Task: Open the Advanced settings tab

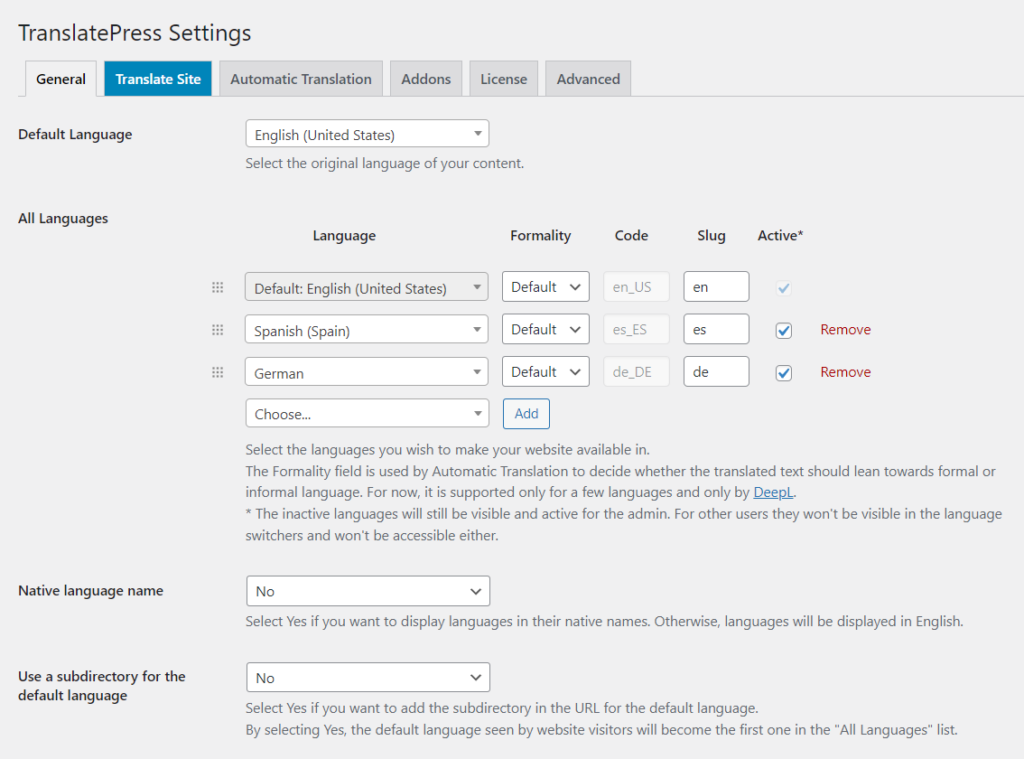Action: (x=587, y=78)
